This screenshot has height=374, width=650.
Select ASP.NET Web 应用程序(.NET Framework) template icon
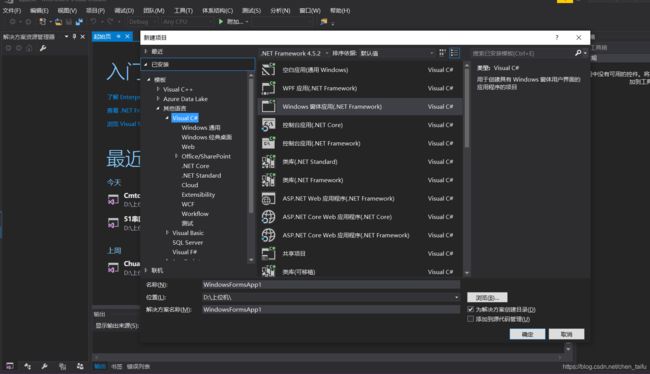[268, 199]
